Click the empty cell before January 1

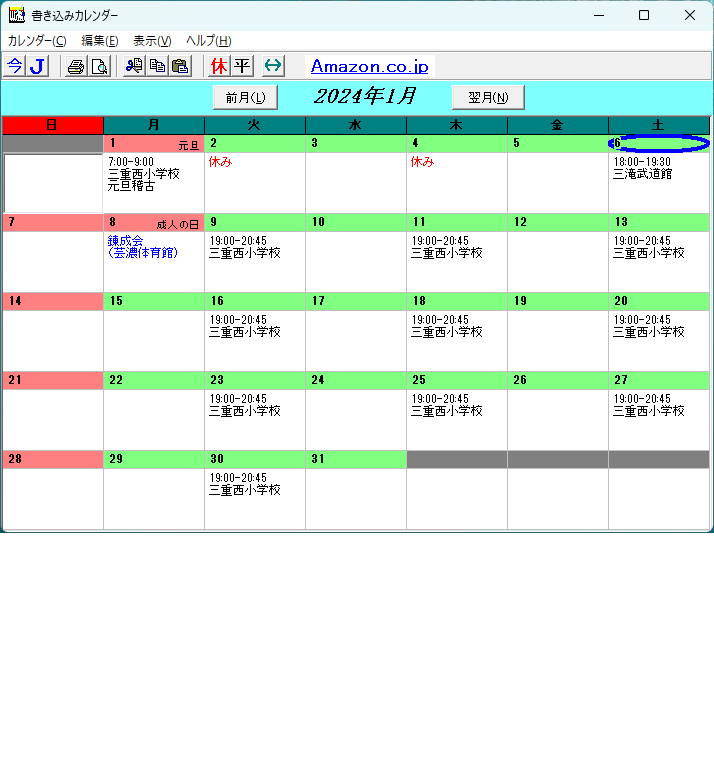pyautogui.click(x=52, y=183)
